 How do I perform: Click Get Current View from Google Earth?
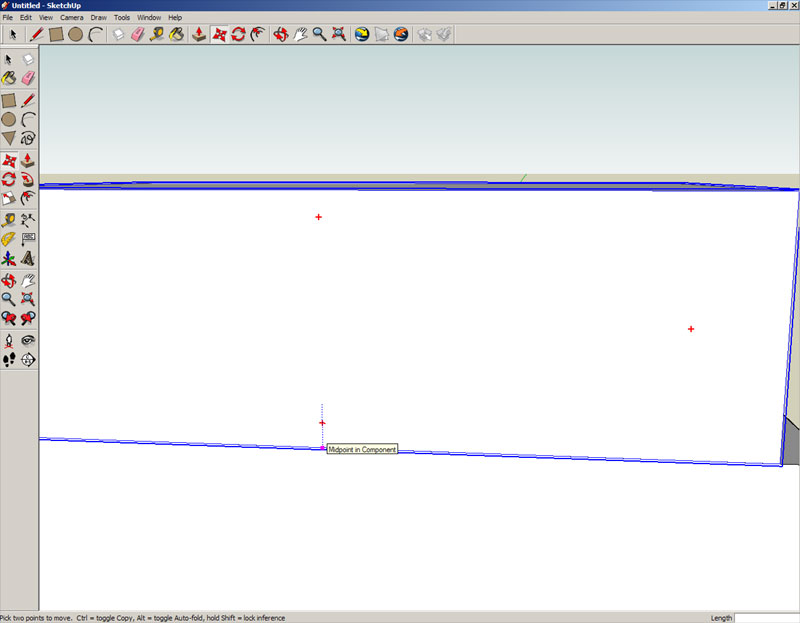click(360, 33)
